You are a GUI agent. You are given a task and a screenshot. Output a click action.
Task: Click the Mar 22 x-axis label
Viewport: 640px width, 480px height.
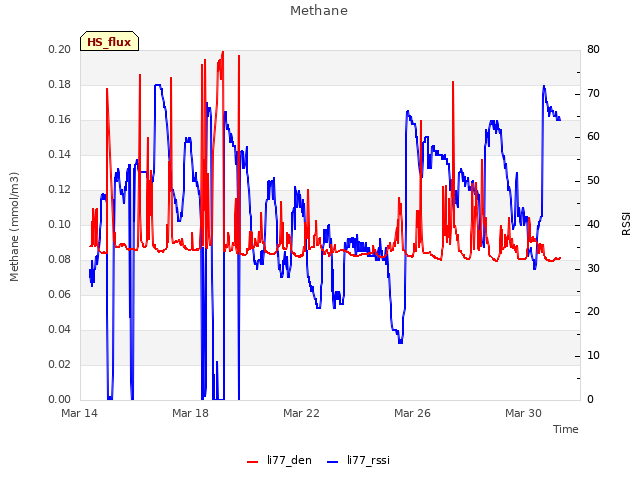301,413
